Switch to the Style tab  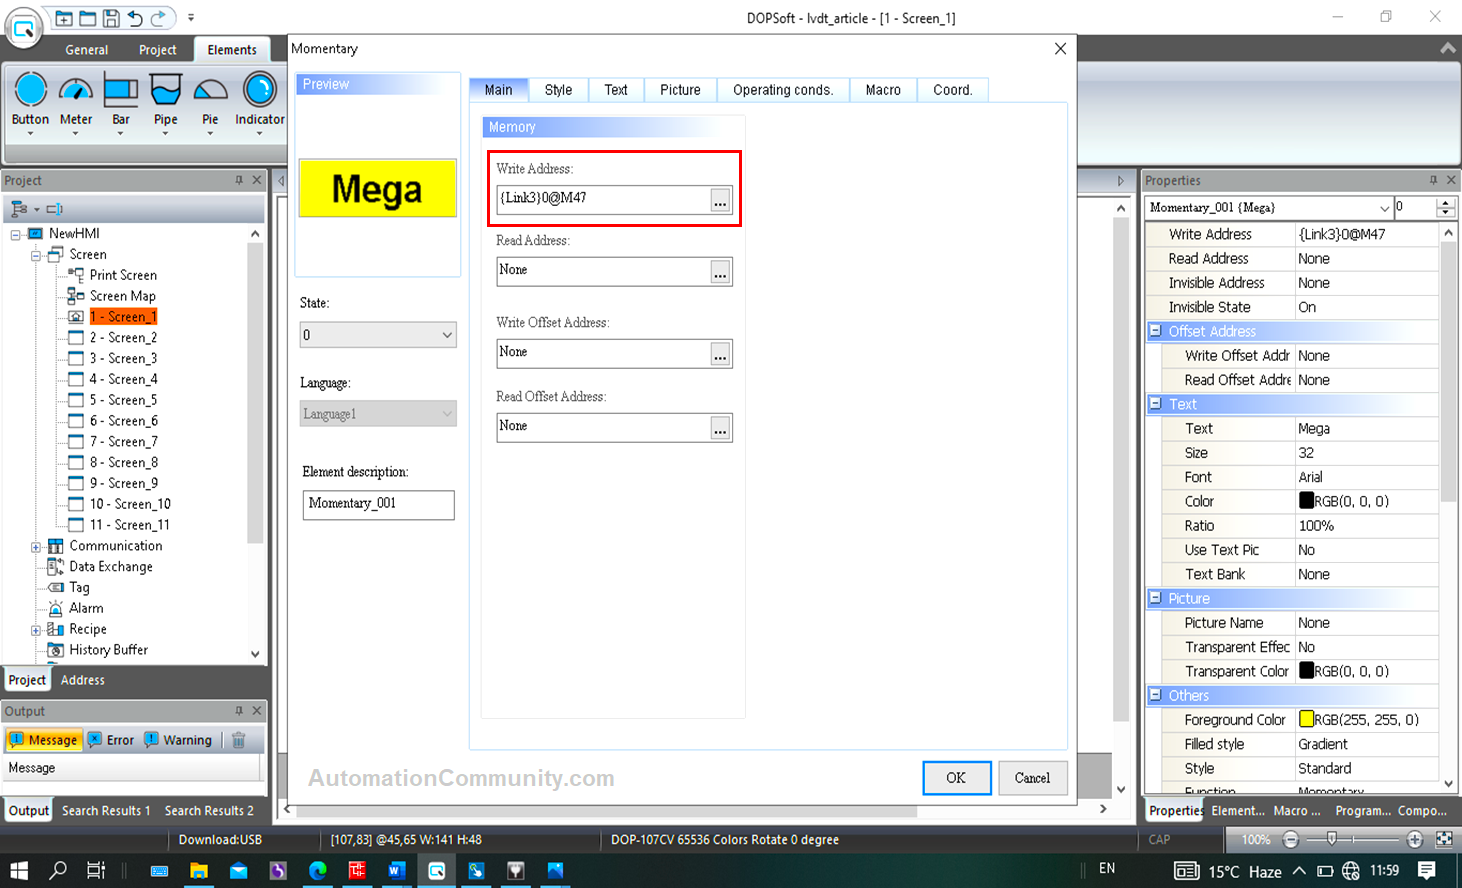(x=558, y=90)
